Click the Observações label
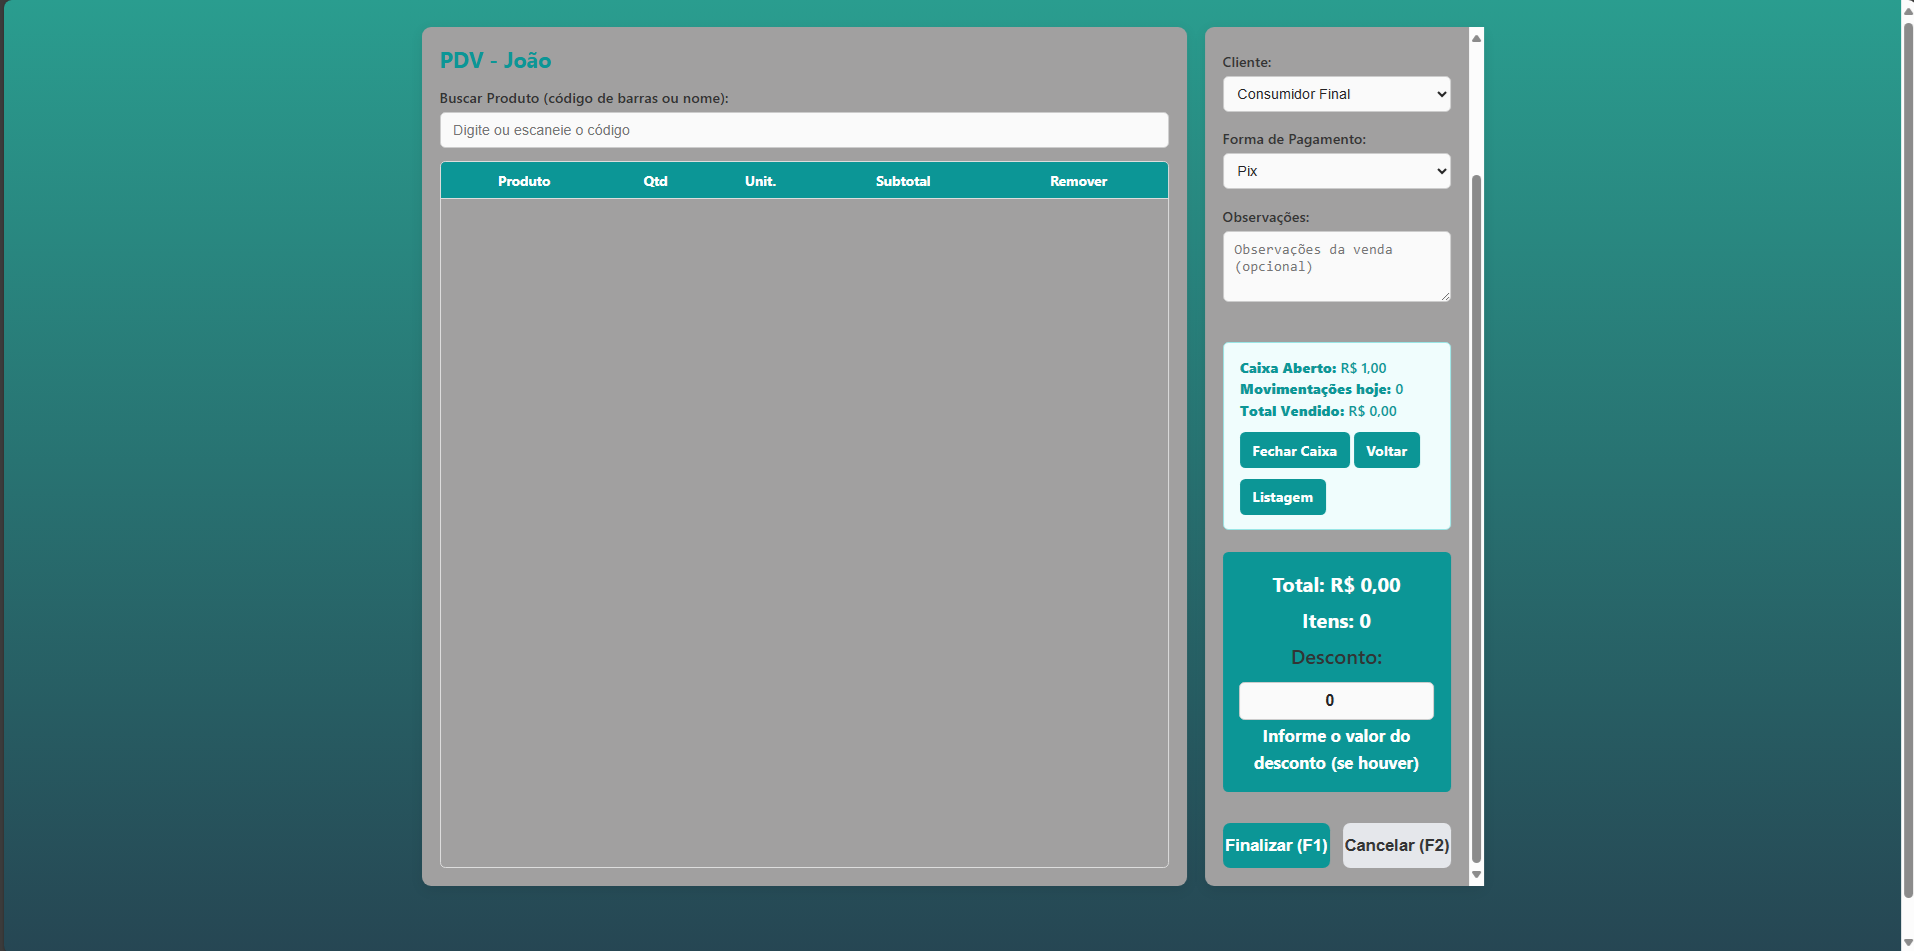Image resolution: width=1914 pixels, height=951 pixels. coord(1265,217)
